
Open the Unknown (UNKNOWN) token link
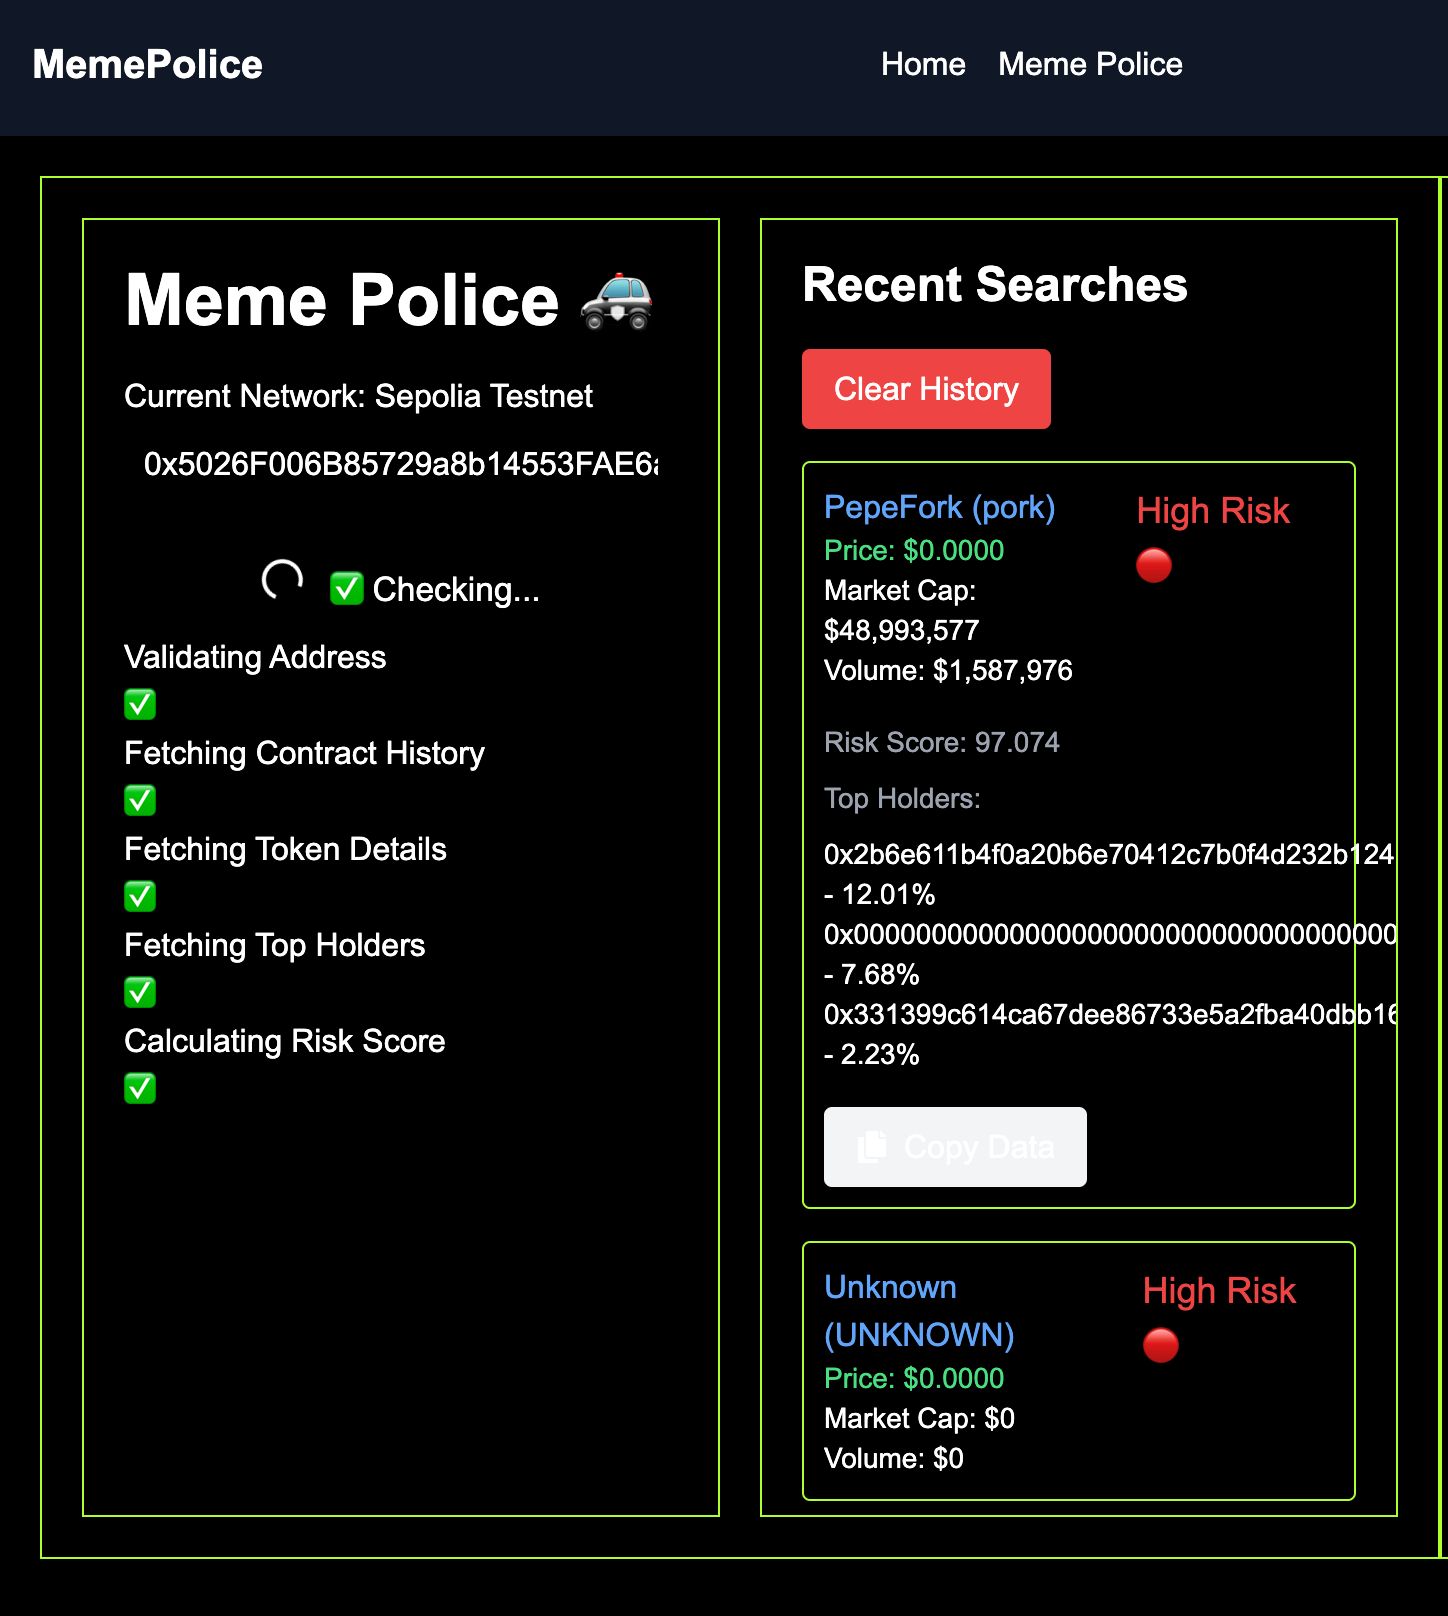(919, 1311)
